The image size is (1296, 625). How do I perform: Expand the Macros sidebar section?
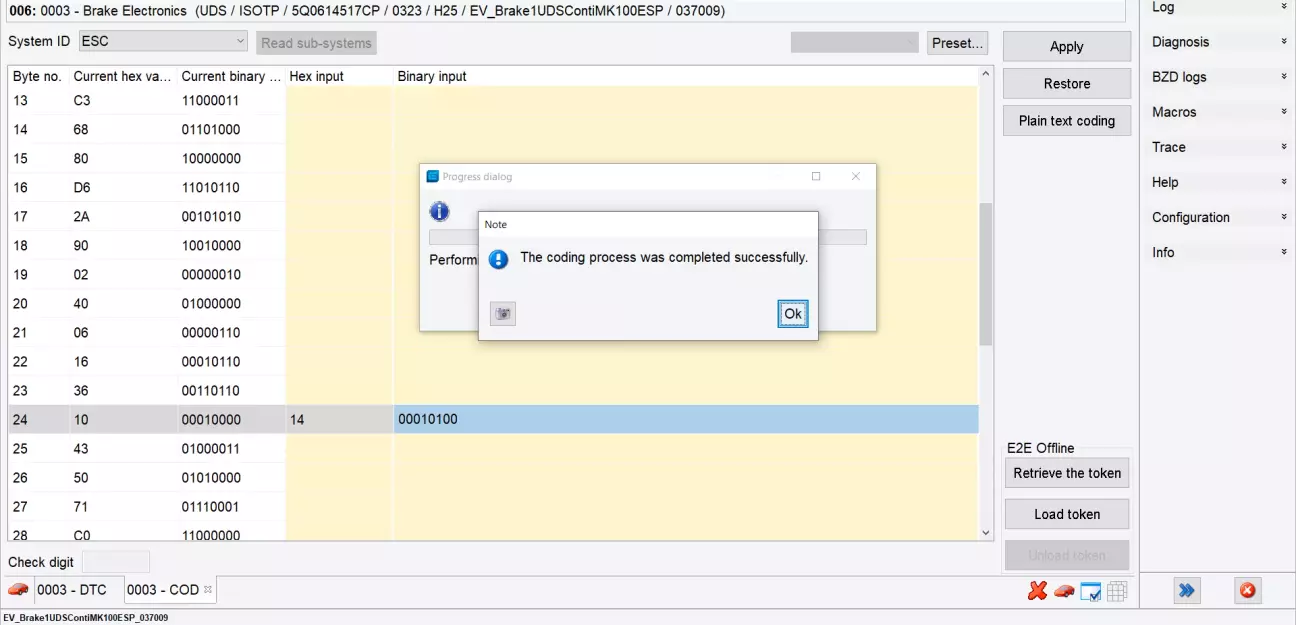tap(1218, 112)
